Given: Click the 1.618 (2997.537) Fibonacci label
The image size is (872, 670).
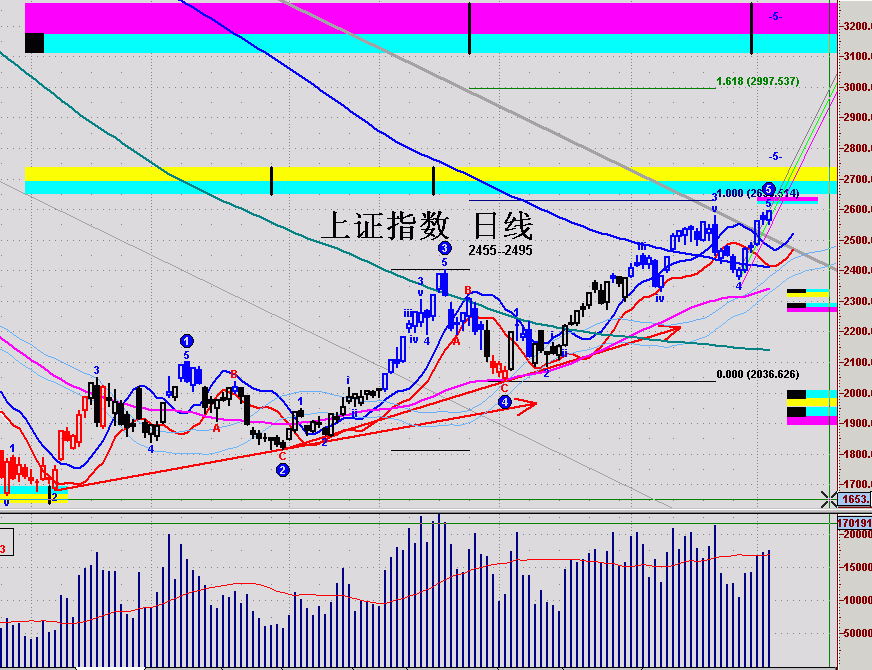Looking at the screenshot, I should (757, 81).
